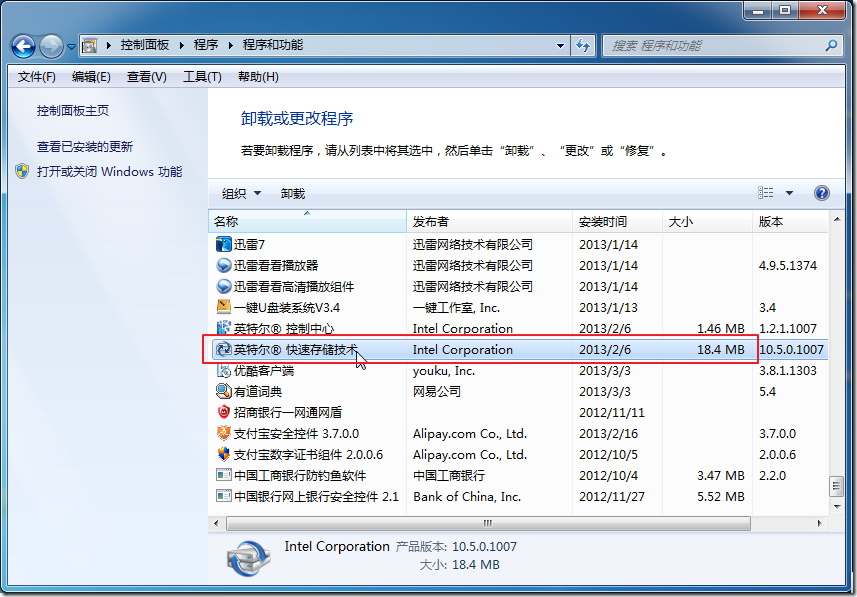Open address bar history dropdown
The height and width of the screenshot is (597, 857).
pyautogui.click(x=560, y=46)
